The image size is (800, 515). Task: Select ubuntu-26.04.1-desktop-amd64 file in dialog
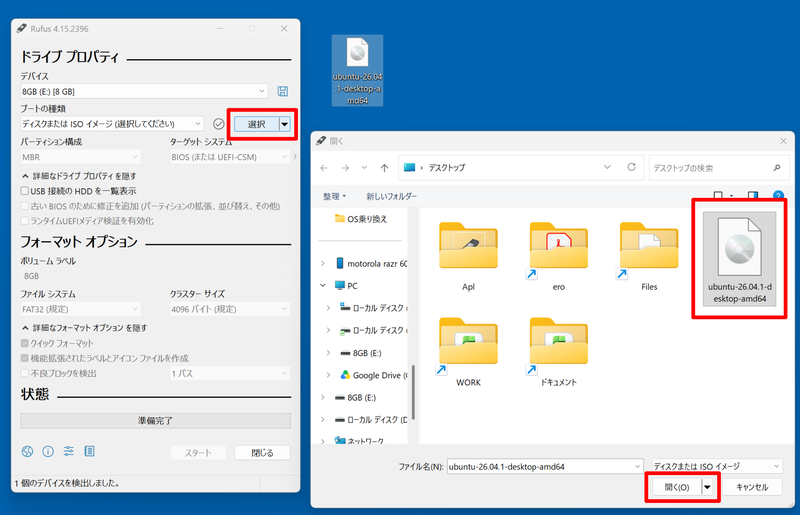tap(739, 259)
